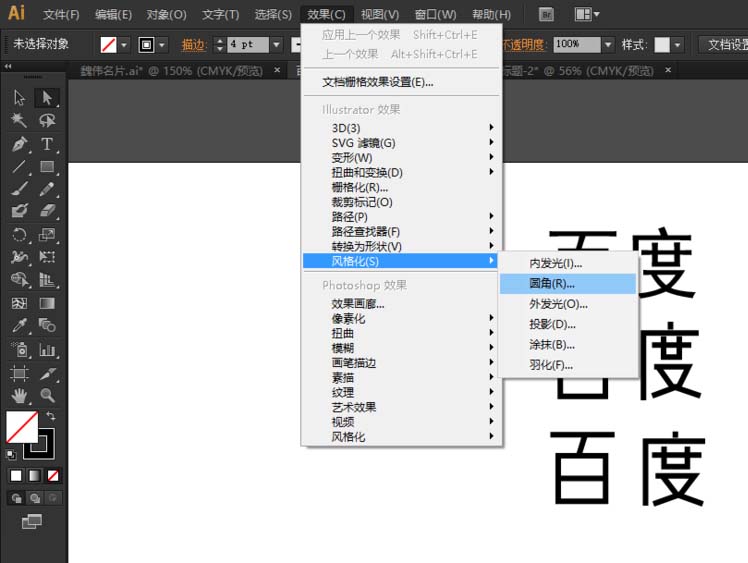Select the Free Transform tool
This screenshot has width=748, height=563.
(47, 257)
